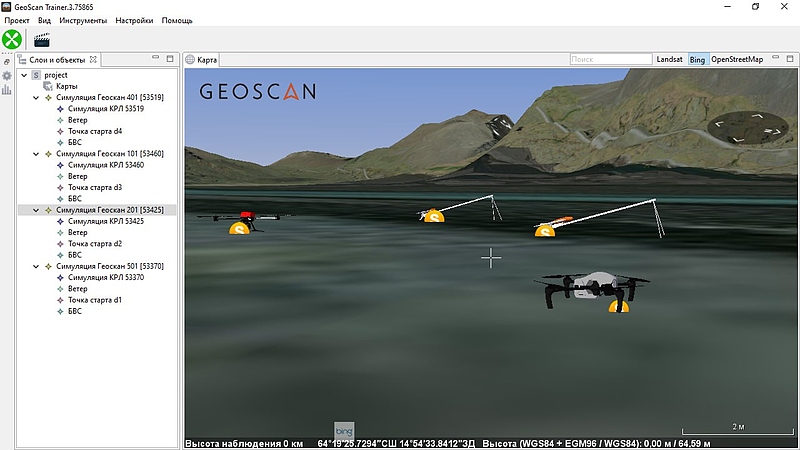Select БВС under Геоскан 101
The image size is (800, 450).
[x=74, y=198]
